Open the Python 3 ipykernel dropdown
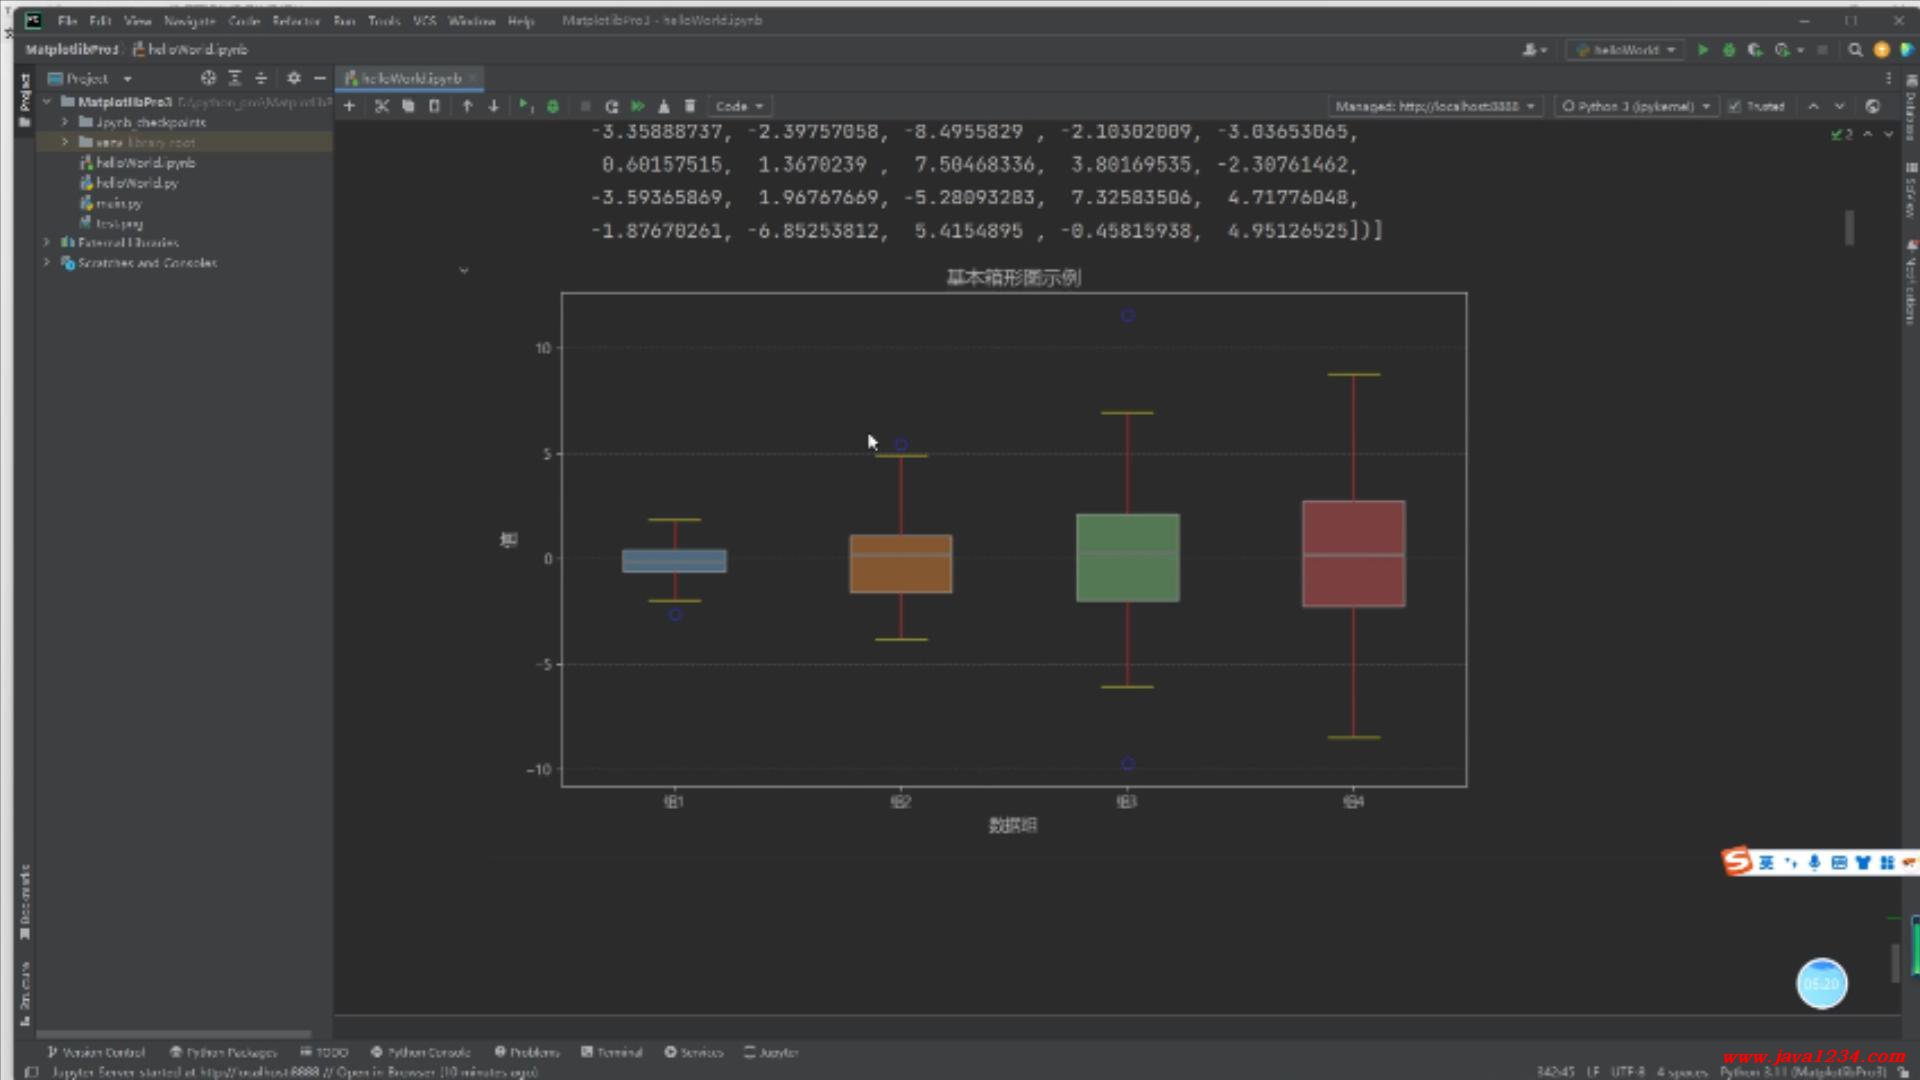Image resolution: width=1920 pixels, height=1080 pixels. pyautogui.click(x=1634, y=106)
